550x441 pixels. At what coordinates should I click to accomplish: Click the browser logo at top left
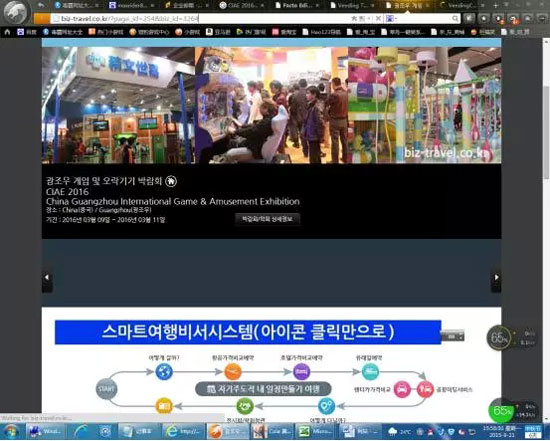pyautogui.click(x=17, y=12)
